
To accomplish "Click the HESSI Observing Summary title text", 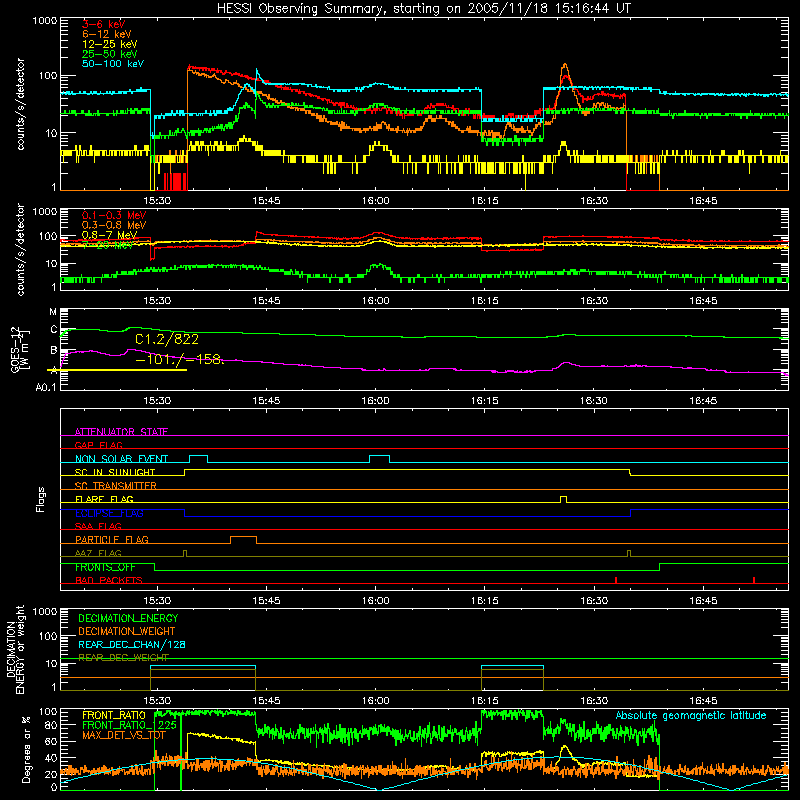I will click(423, 9).
